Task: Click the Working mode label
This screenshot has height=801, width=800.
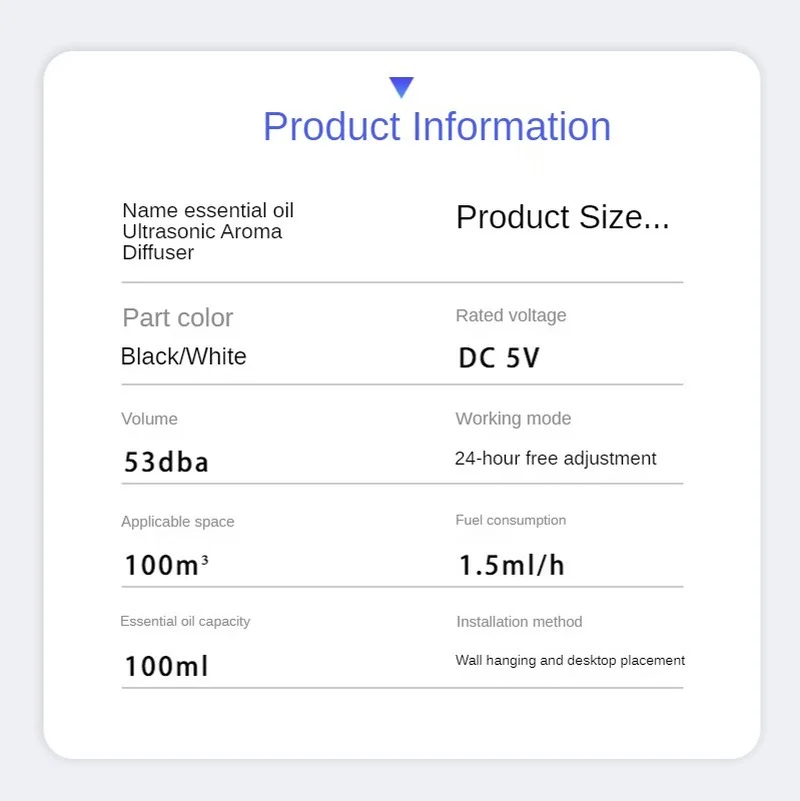Action: [513, 419]
